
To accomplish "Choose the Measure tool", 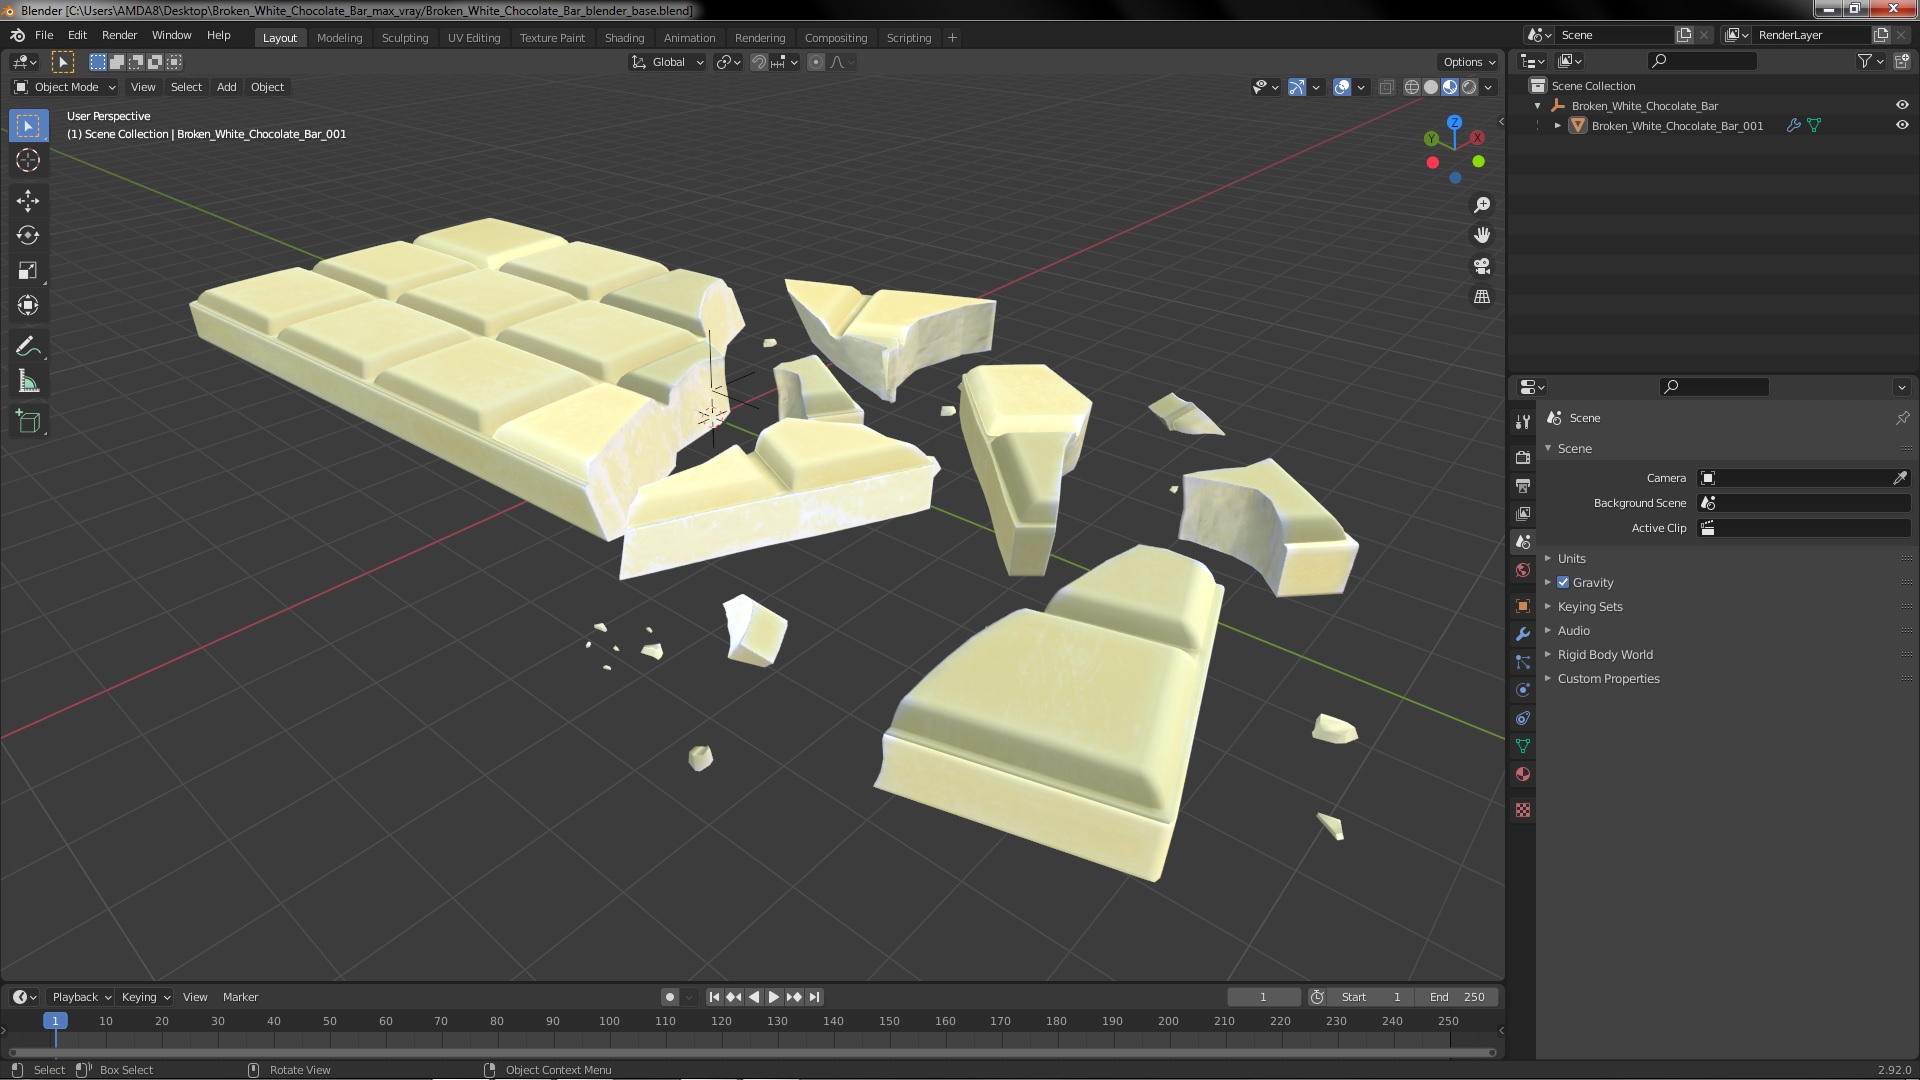I will click(x=28, y=382).
